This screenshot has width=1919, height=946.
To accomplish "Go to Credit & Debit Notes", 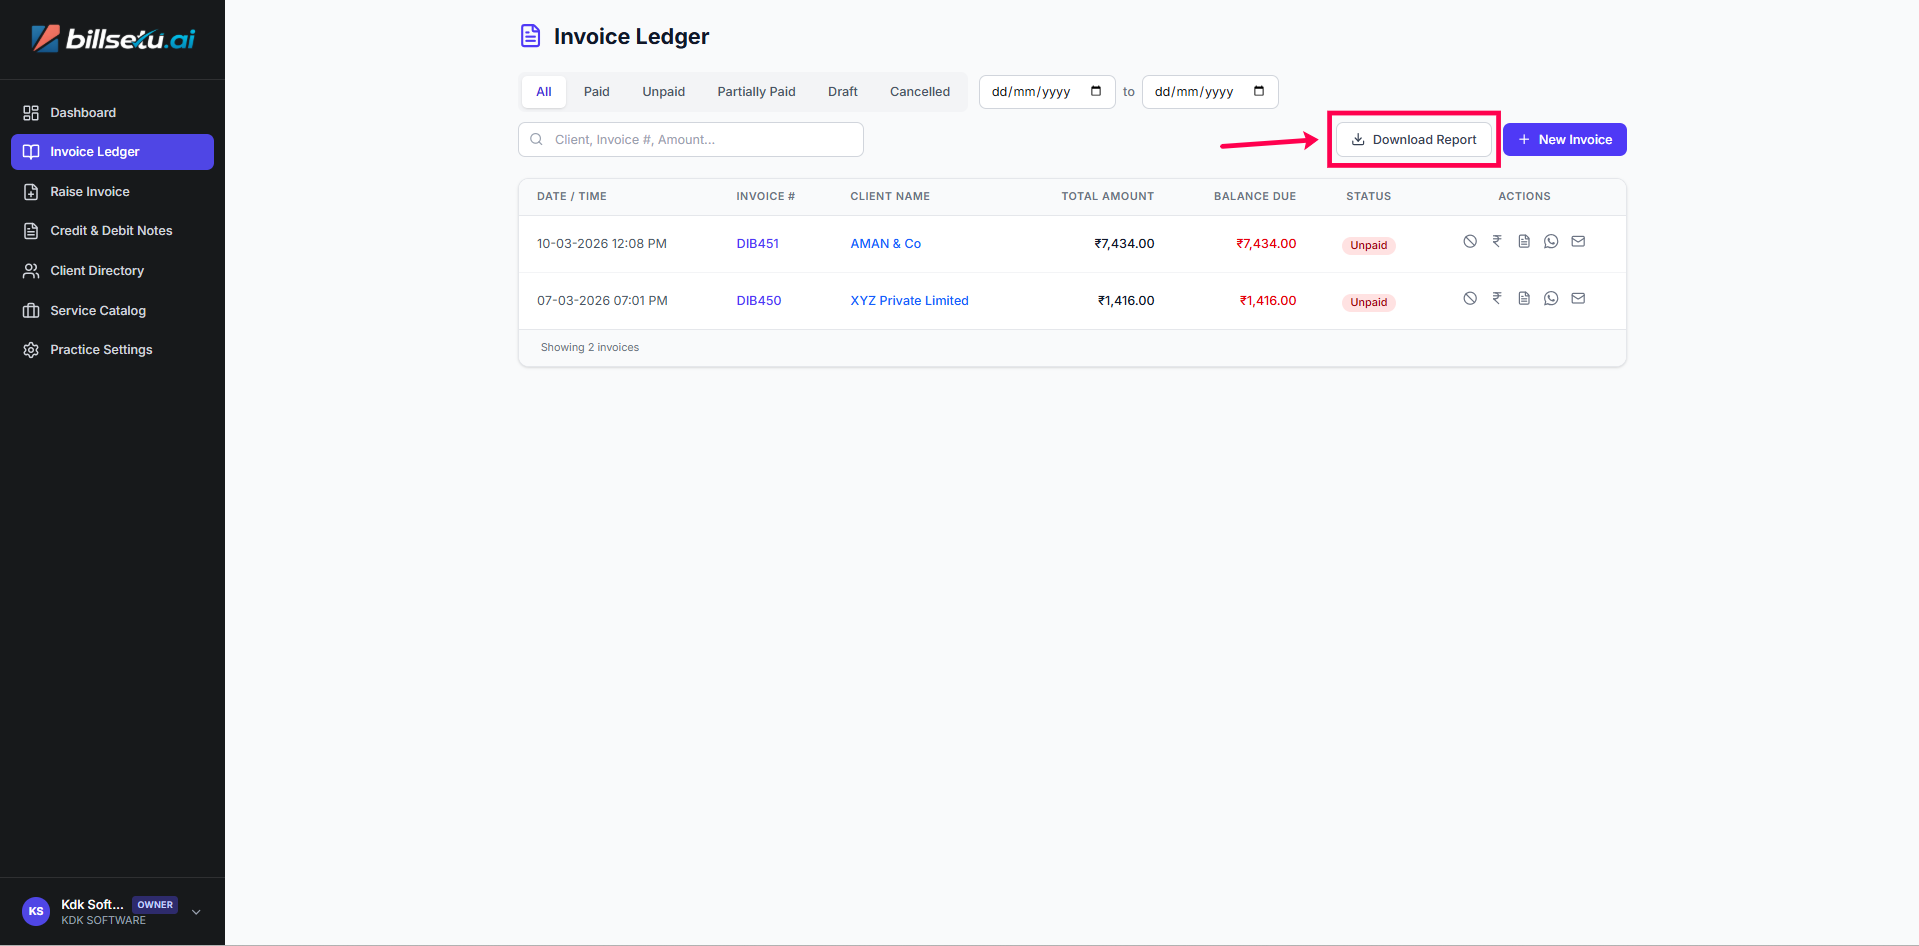I will [x=111, y=231].
